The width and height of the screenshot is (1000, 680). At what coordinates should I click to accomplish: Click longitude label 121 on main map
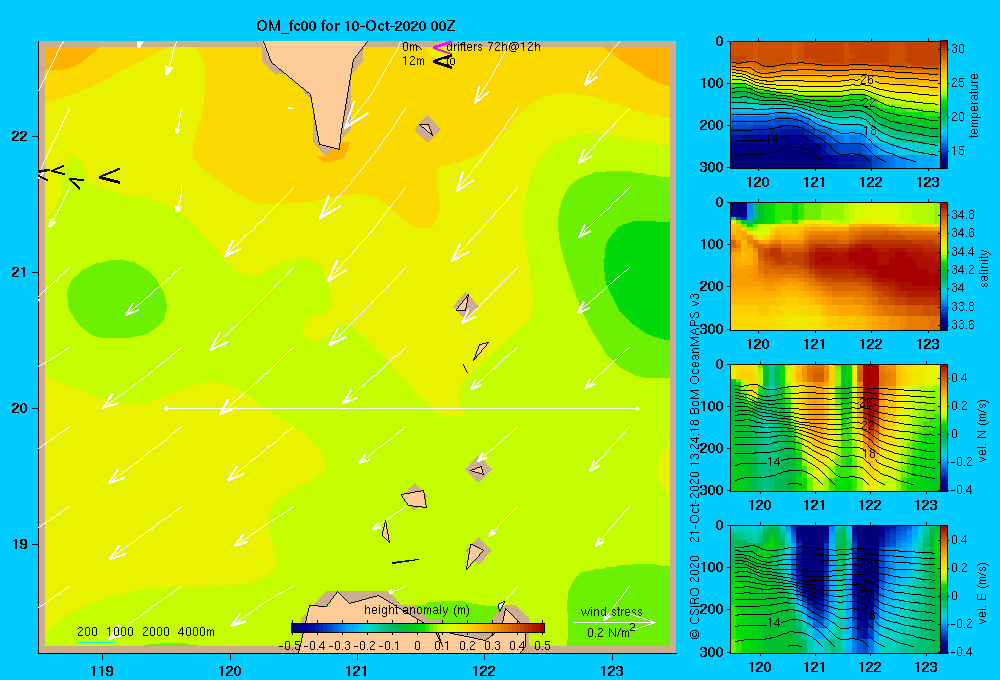click(357, 670)
